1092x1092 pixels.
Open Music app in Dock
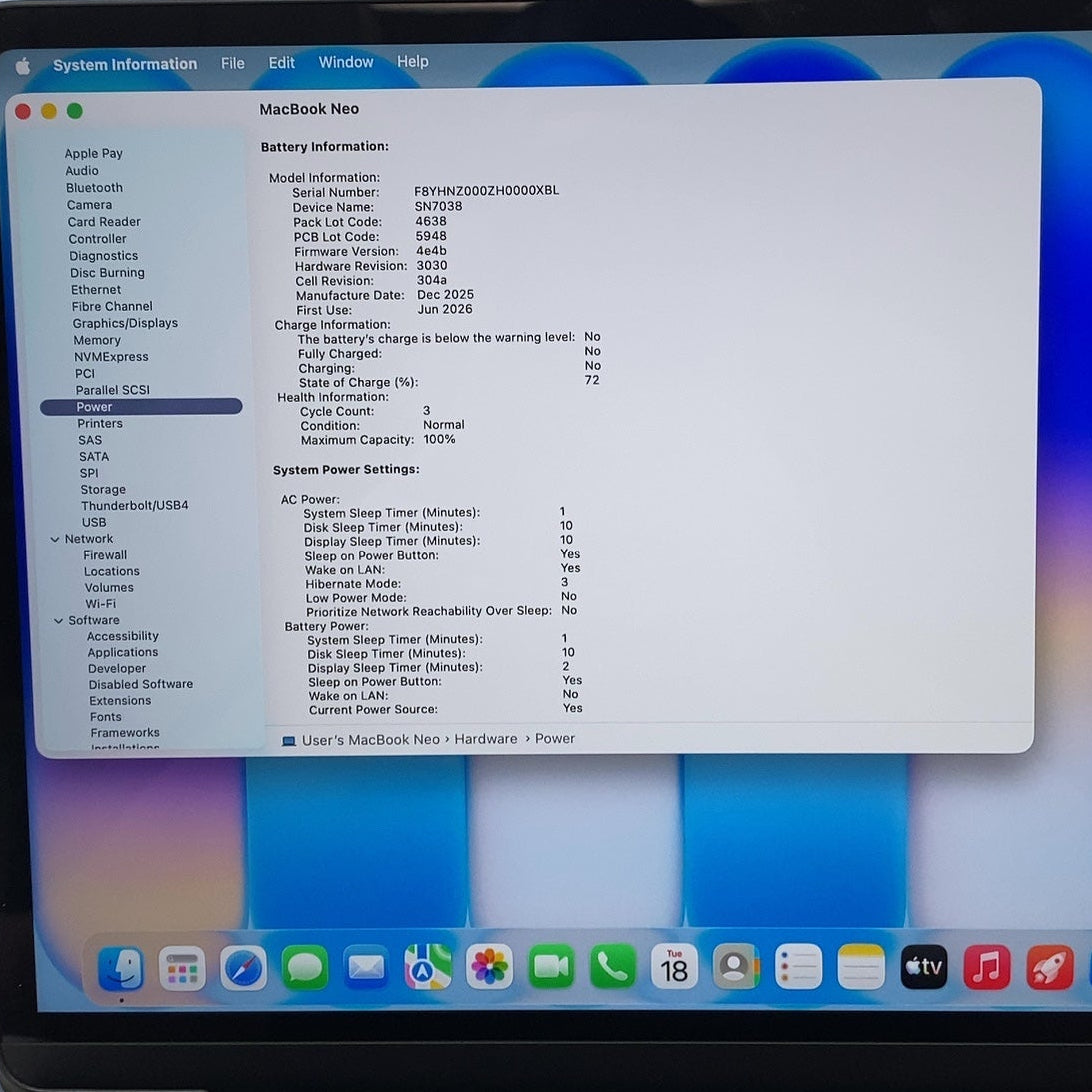[x=986, y=967]
